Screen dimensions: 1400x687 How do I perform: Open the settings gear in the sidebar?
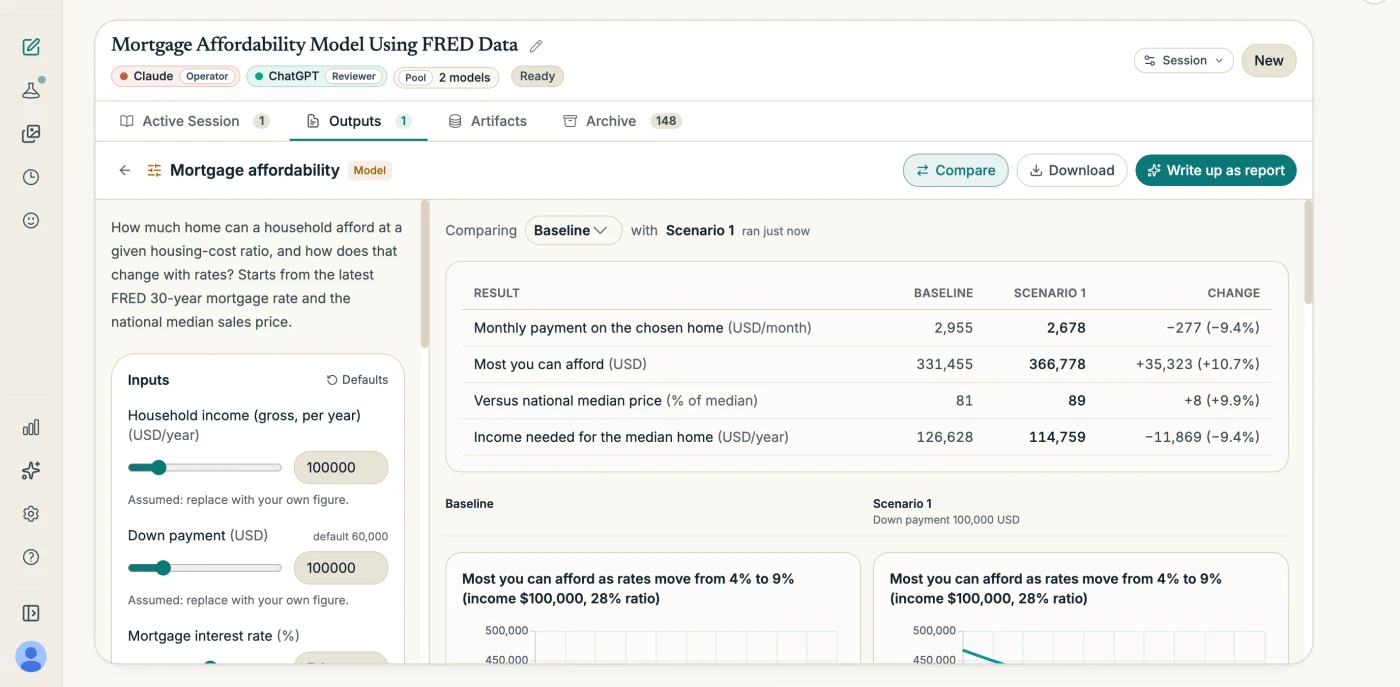31,514
